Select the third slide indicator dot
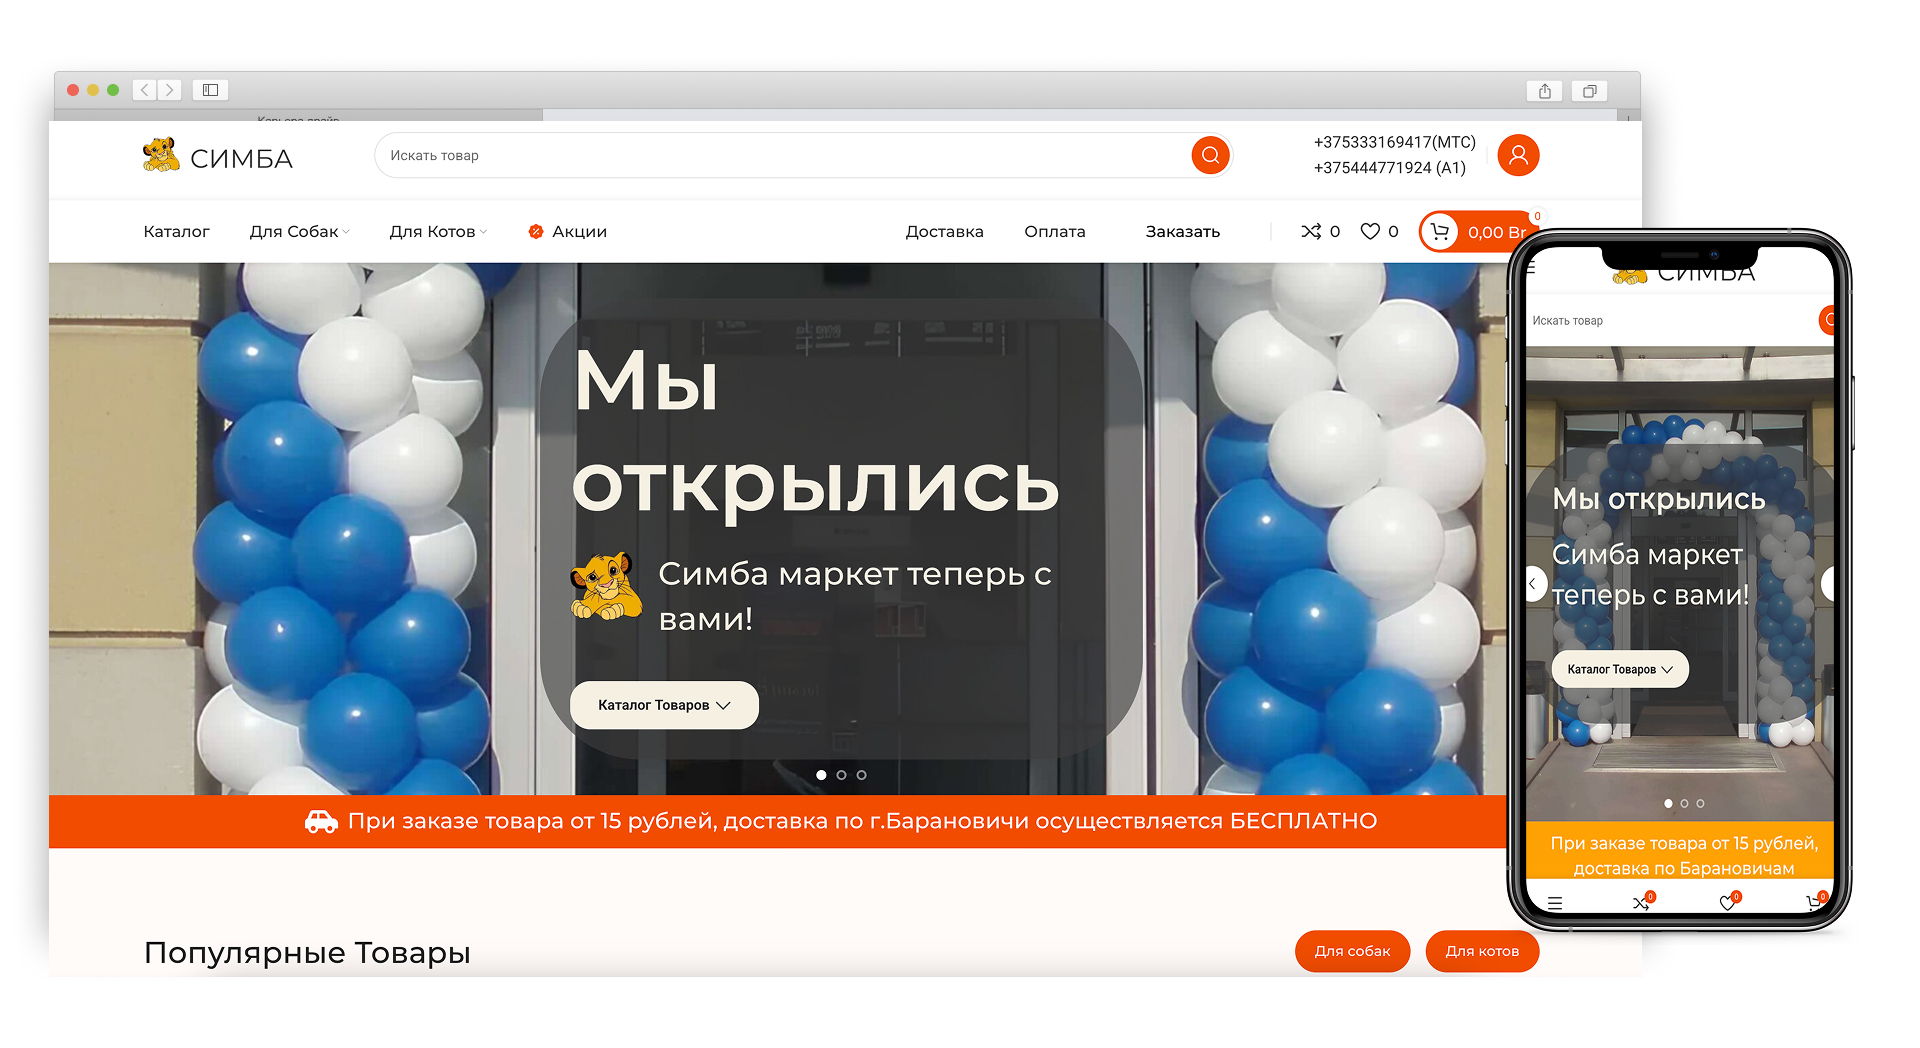The image size is (1920, 1048). pyautogui.click(x=861, y=775)
